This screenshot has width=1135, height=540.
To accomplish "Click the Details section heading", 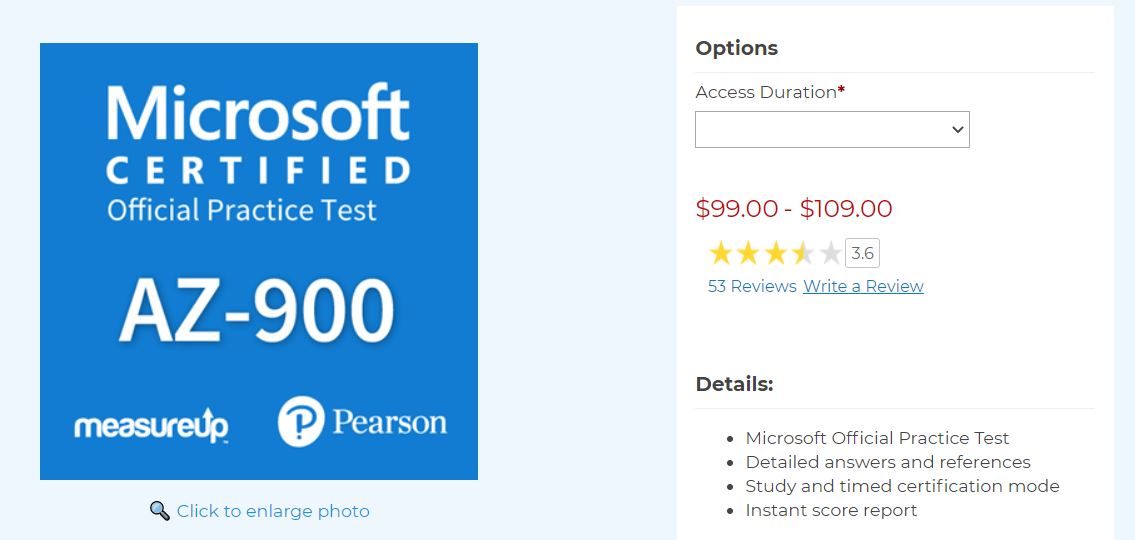I will [x=734, y=384].
